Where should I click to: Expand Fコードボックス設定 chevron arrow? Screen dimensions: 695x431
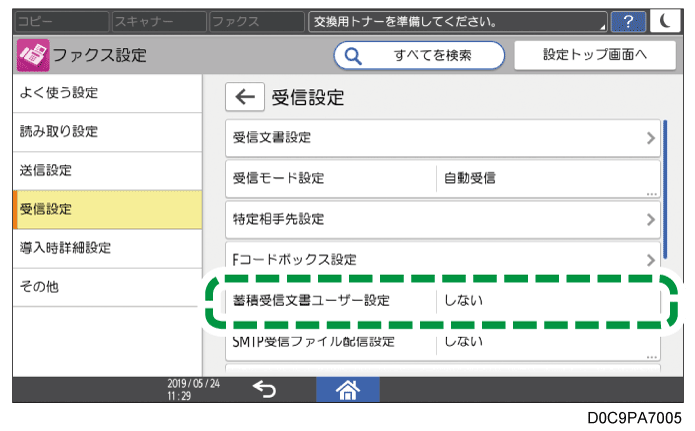(650, 260)
